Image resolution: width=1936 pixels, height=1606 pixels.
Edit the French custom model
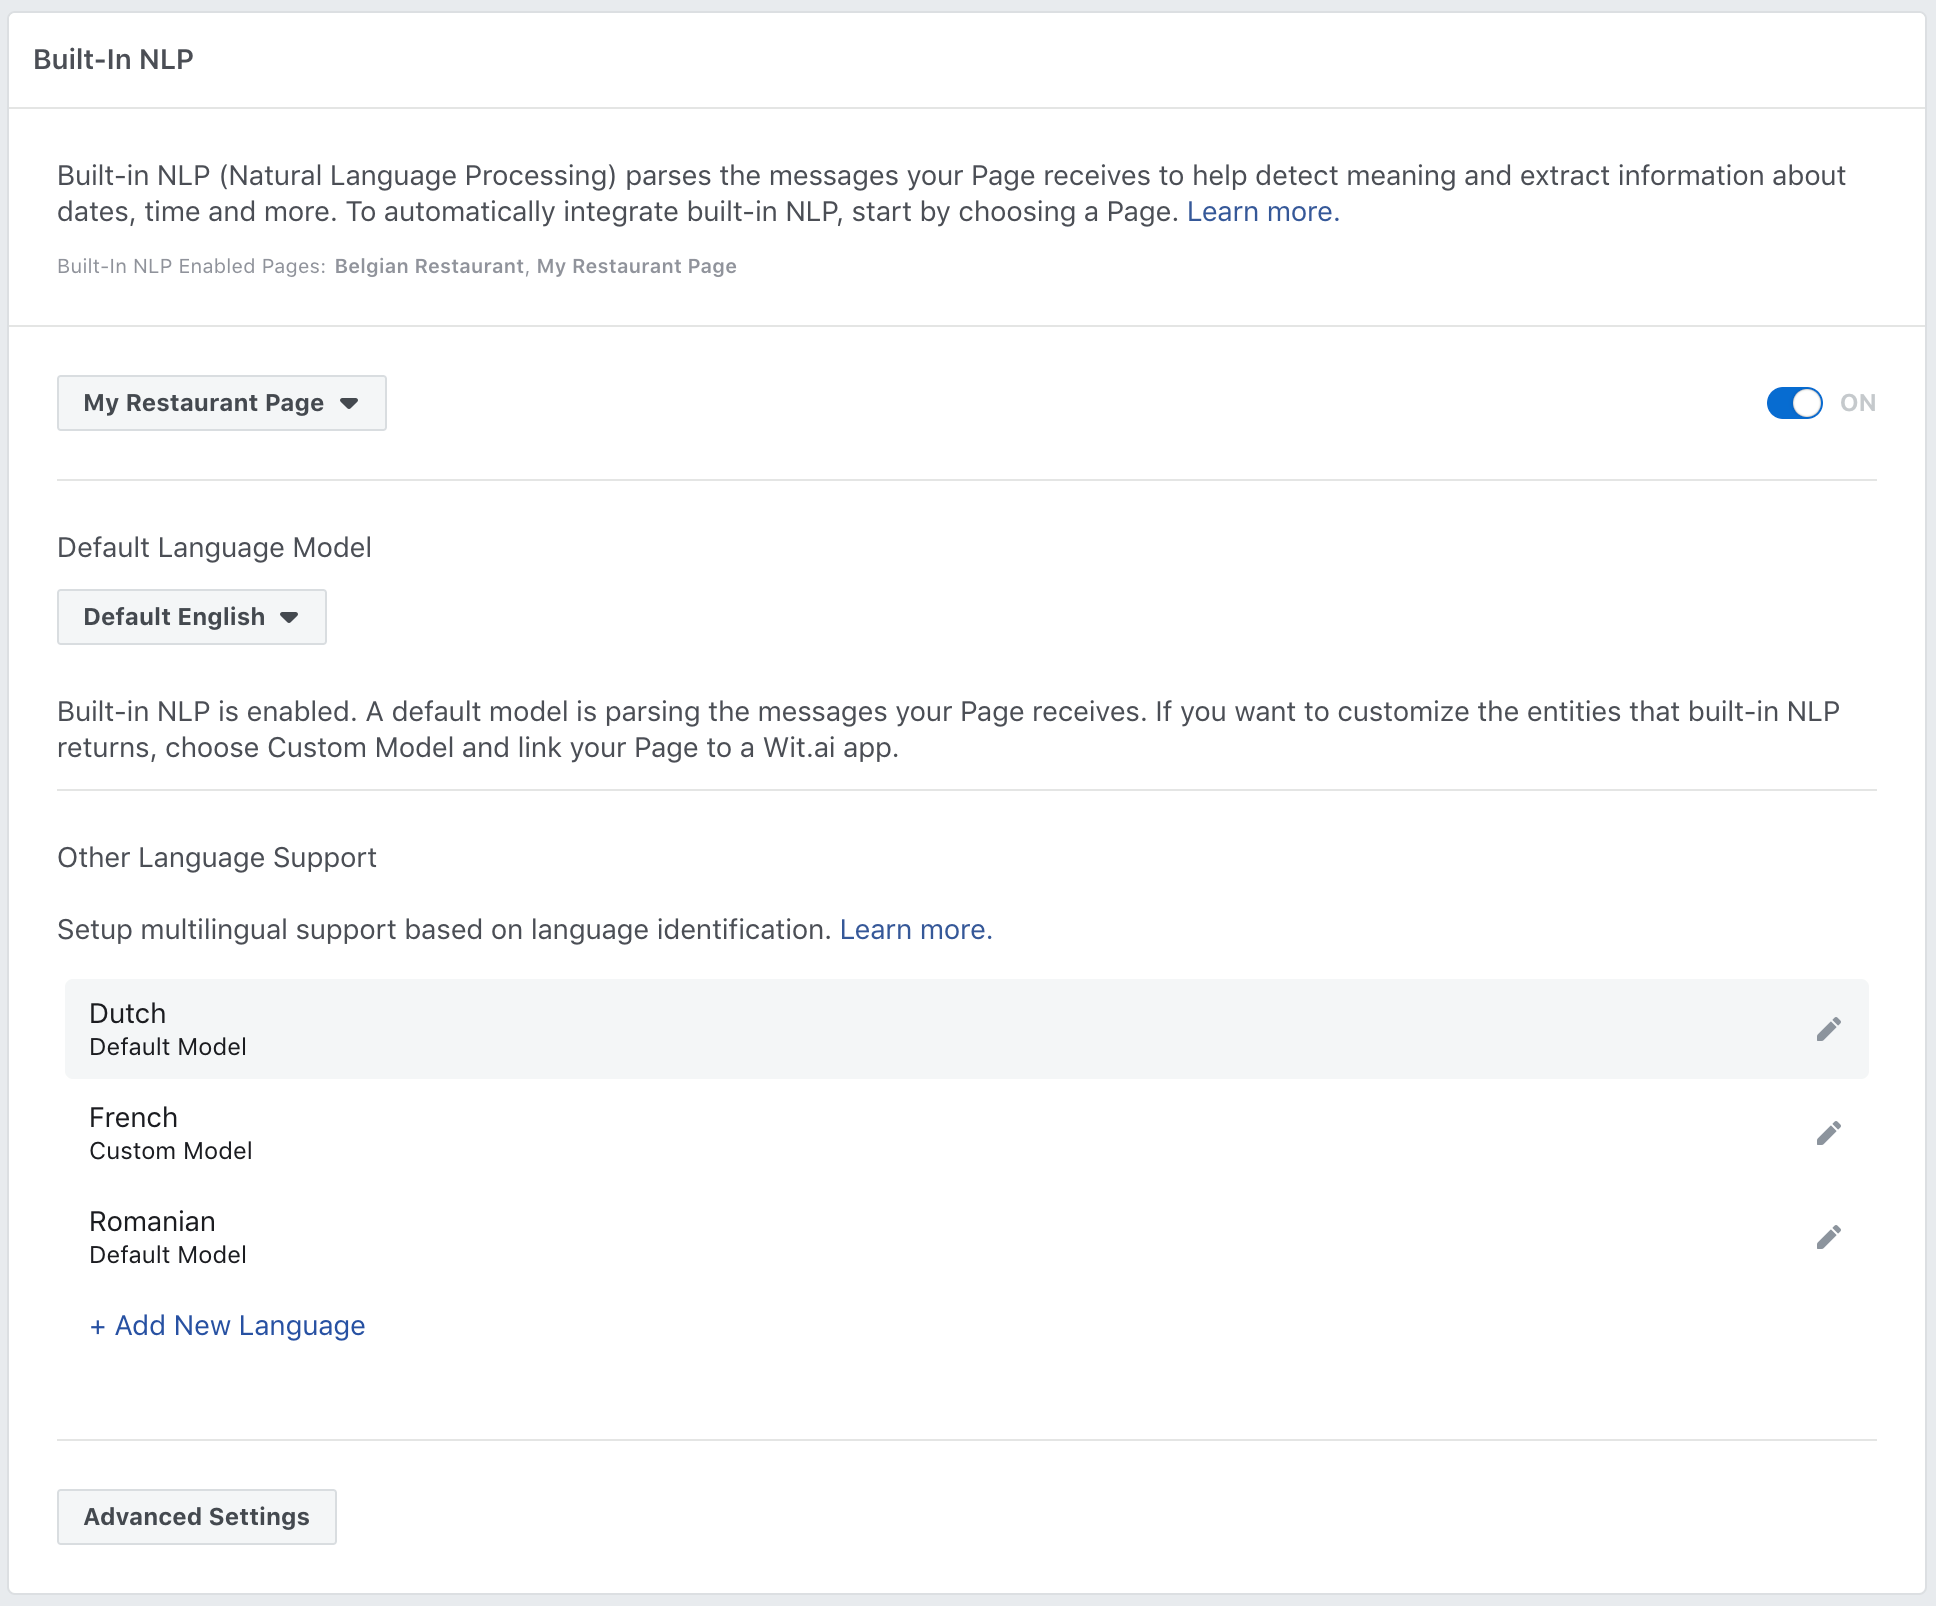pyautogui.click(x=1829, y=1132)
